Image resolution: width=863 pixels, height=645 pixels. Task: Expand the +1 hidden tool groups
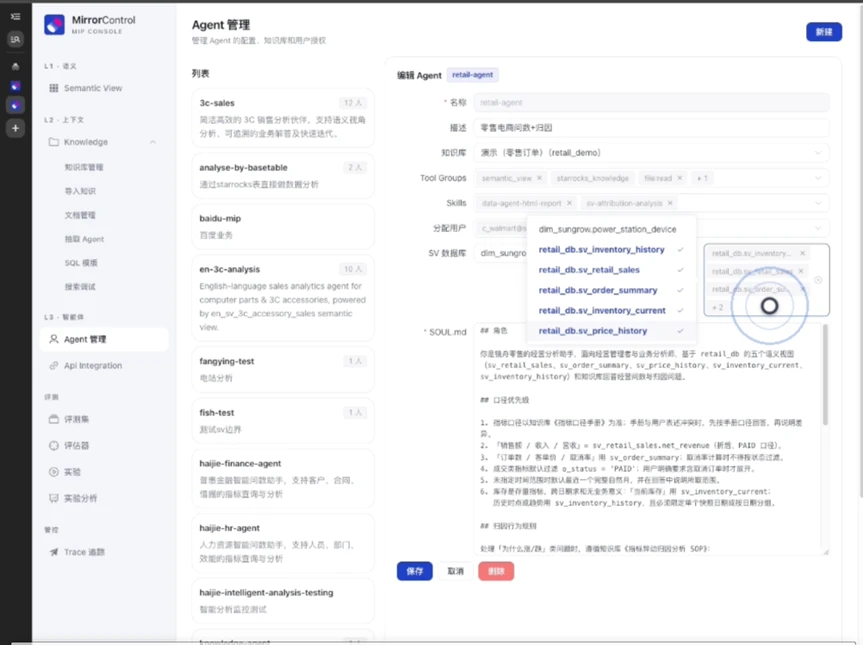[702, 178]
